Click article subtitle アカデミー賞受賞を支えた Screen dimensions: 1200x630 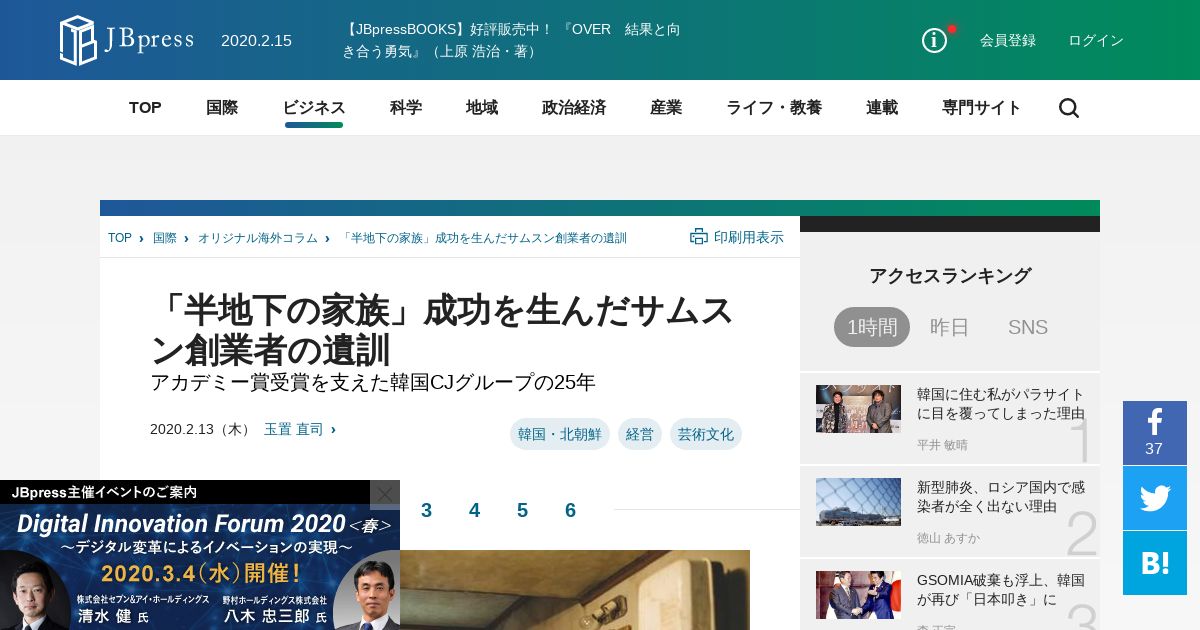373,382
